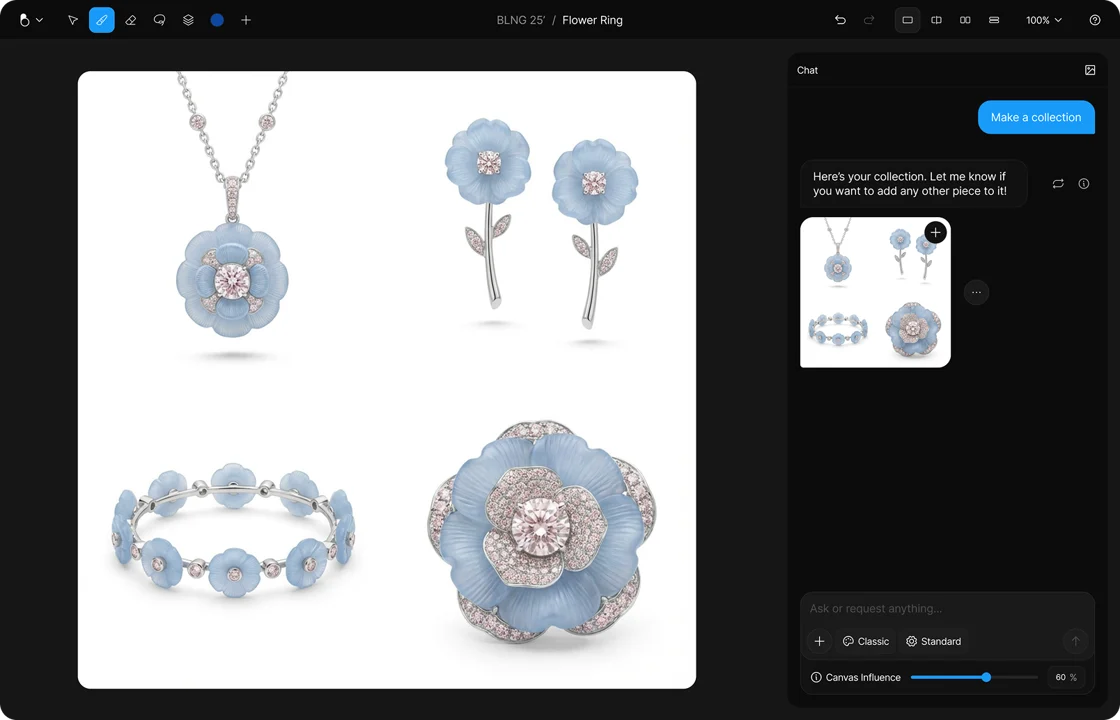This screenshot has height=720, width=1120.
Task: Open the generated collection thumbnail
Action: click(x=875, y=292)
